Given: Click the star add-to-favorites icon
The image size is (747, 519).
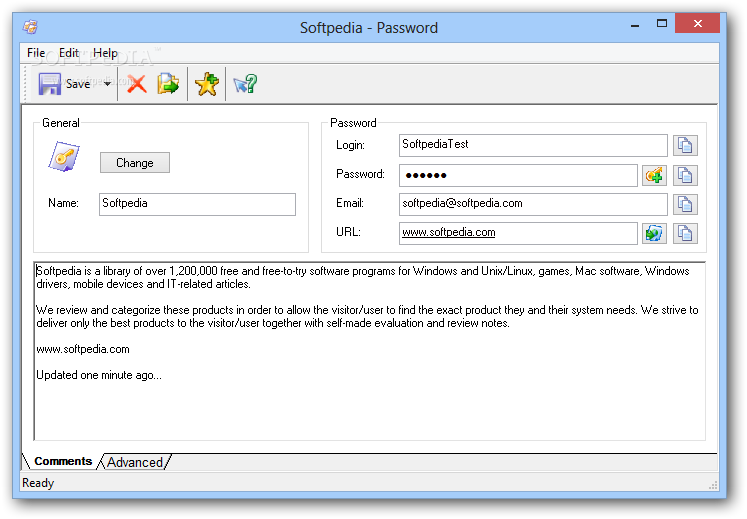Looking at the screenshot, I should [207, 84].
